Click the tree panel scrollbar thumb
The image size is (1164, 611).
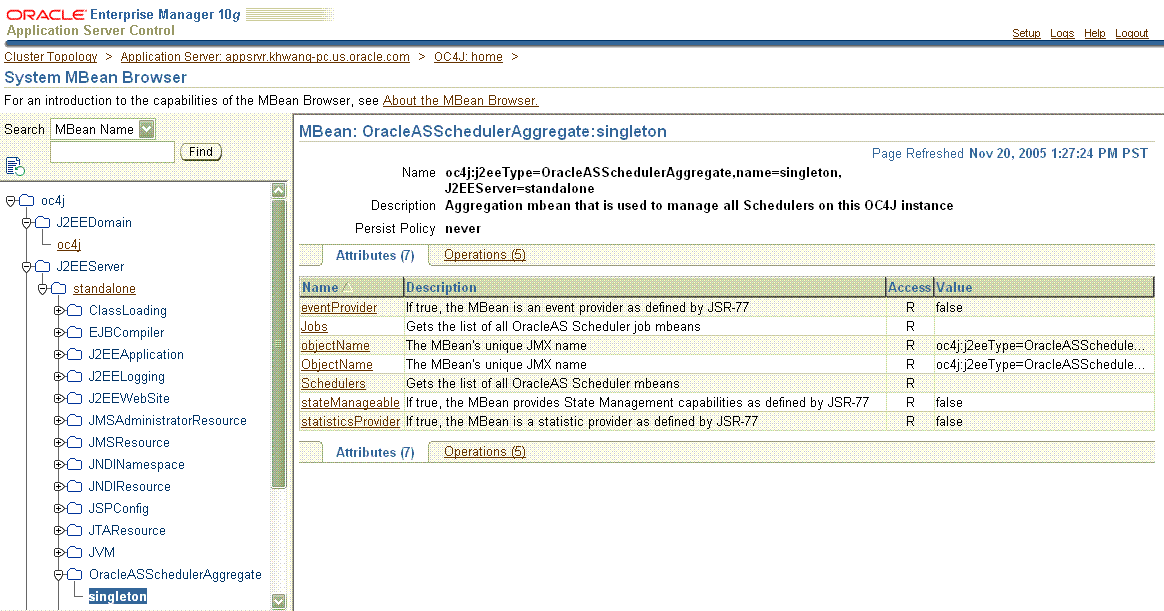pyautogui.click(x=279, y=344)
